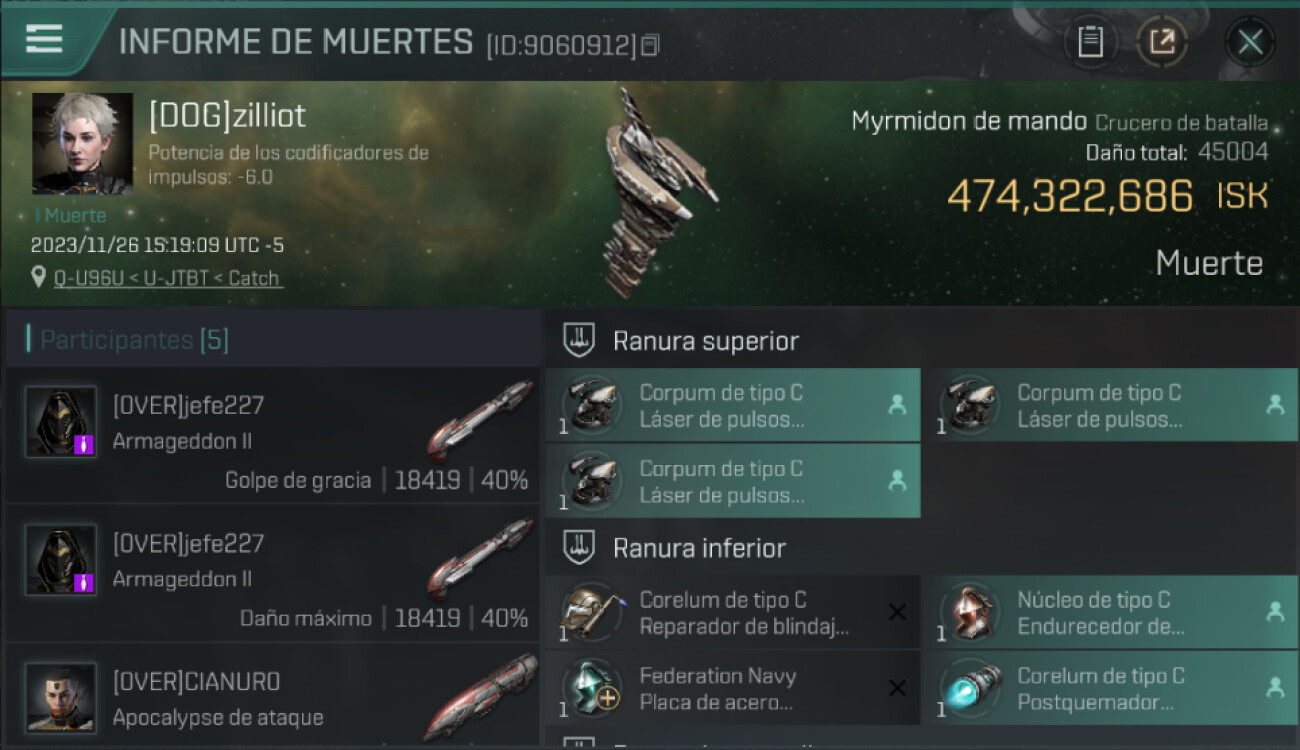Viewport: 1300px width, 750px height.
Task: Click the jefe227 Daño máximo portrait
Action: [61, 560]
